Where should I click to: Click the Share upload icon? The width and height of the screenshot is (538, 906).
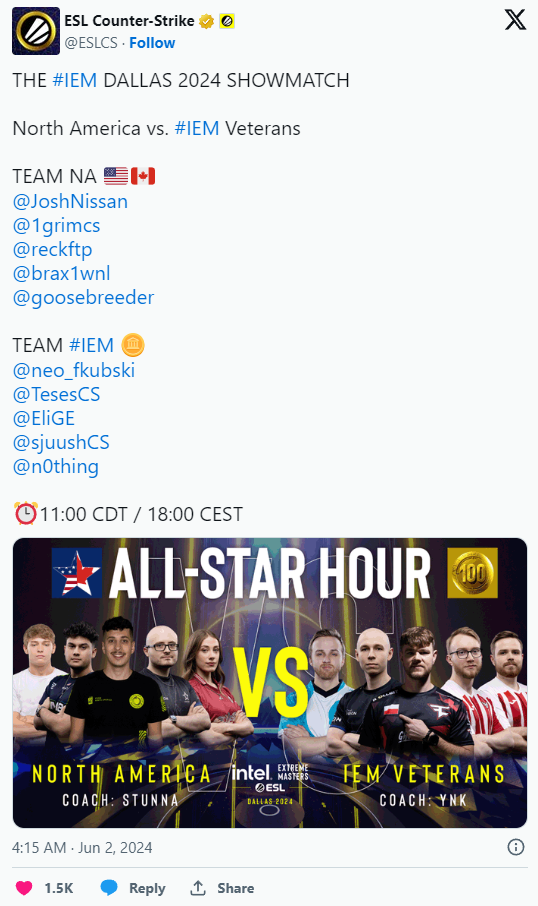click(x=198, y=888)
